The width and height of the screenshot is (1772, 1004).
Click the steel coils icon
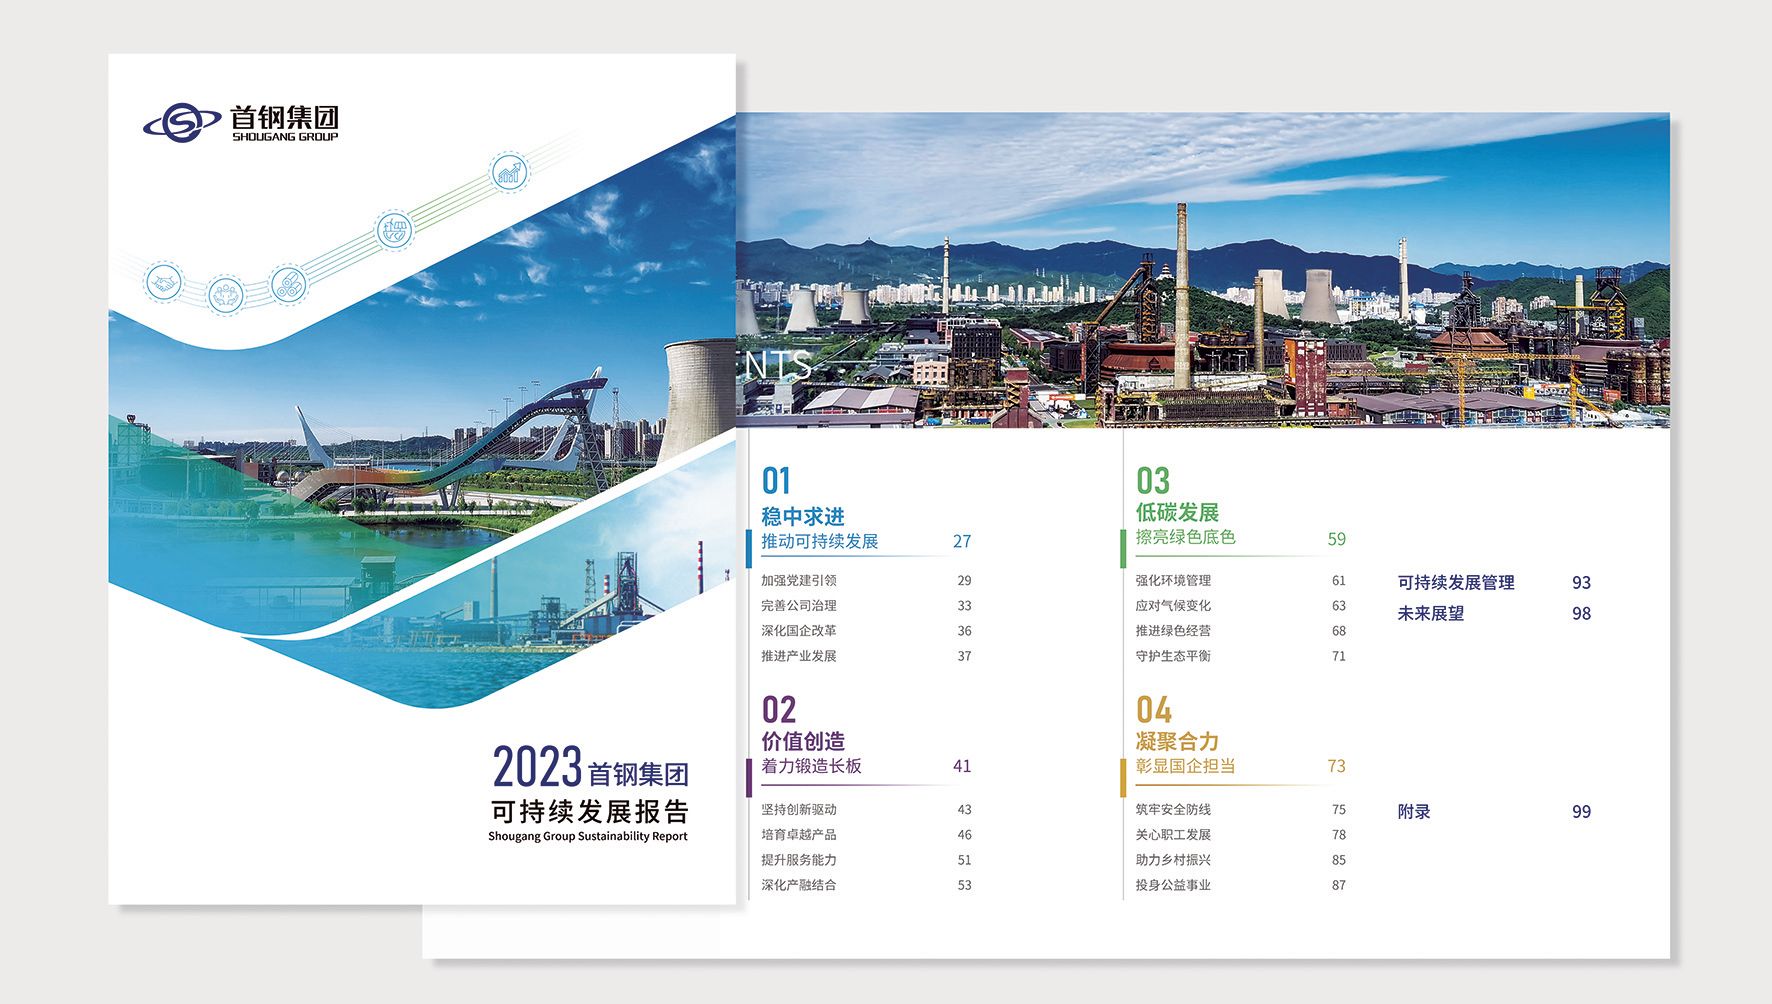pos(288,285)
